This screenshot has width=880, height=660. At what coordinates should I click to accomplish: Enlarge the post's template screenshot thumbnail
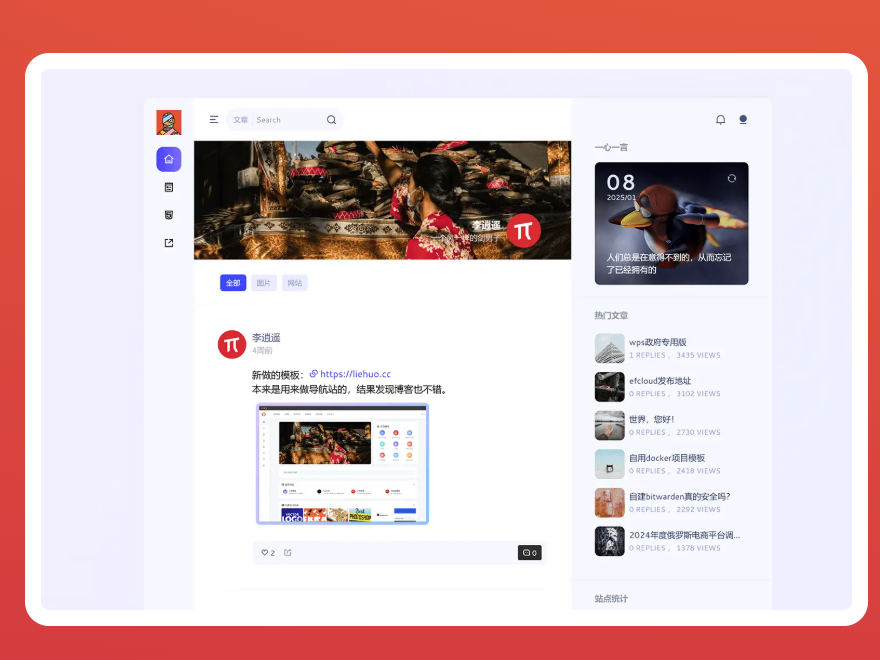pos(342,464)
